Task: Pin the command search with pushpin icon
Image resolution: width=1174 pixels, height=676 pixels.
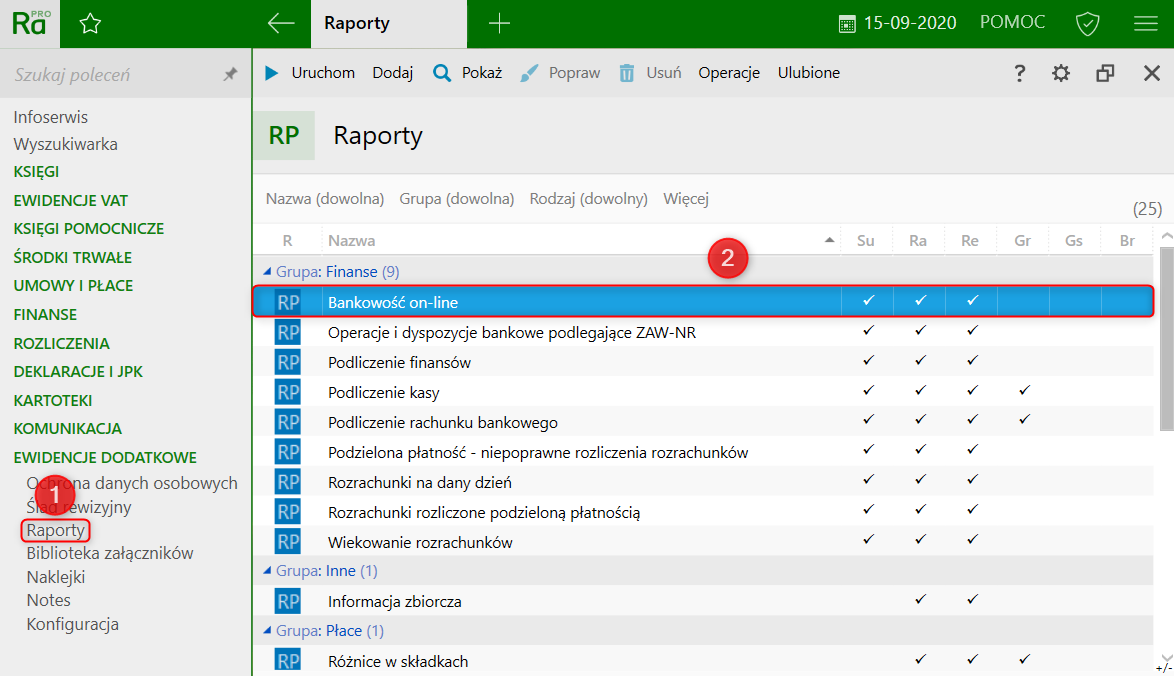Action: coord(230,75)
